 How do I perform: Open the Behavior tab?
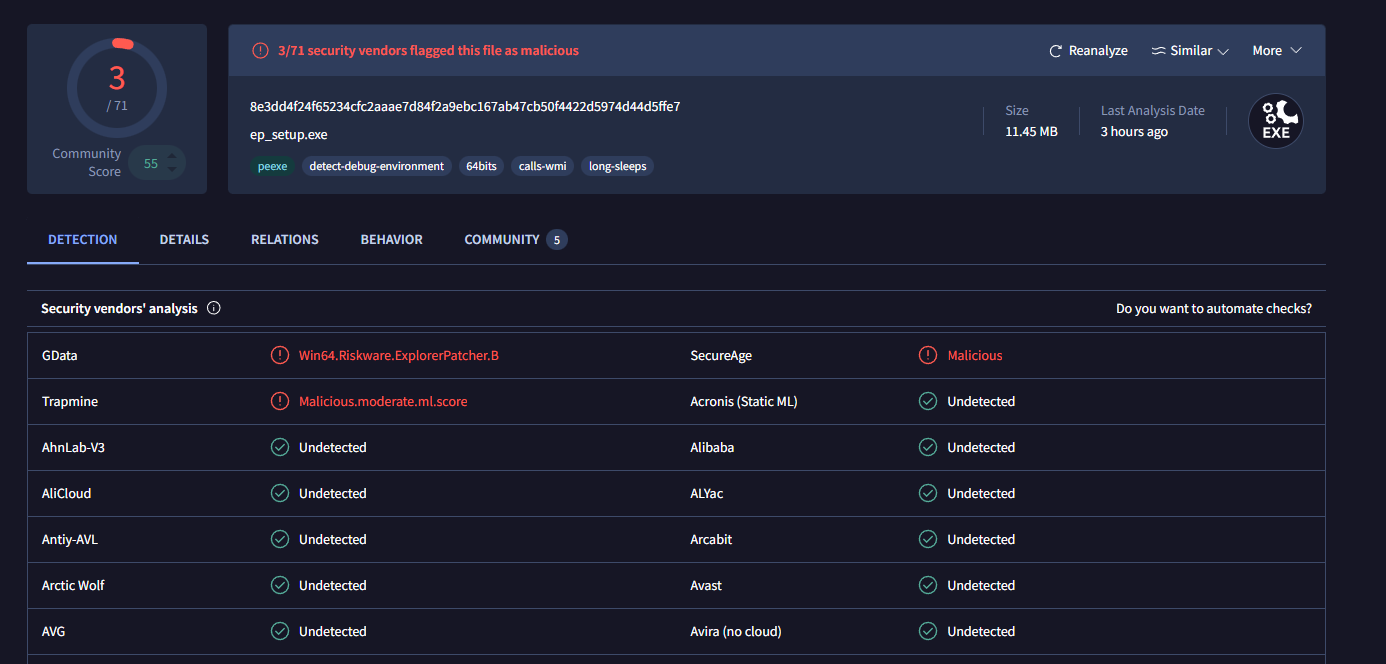point(391,239)
